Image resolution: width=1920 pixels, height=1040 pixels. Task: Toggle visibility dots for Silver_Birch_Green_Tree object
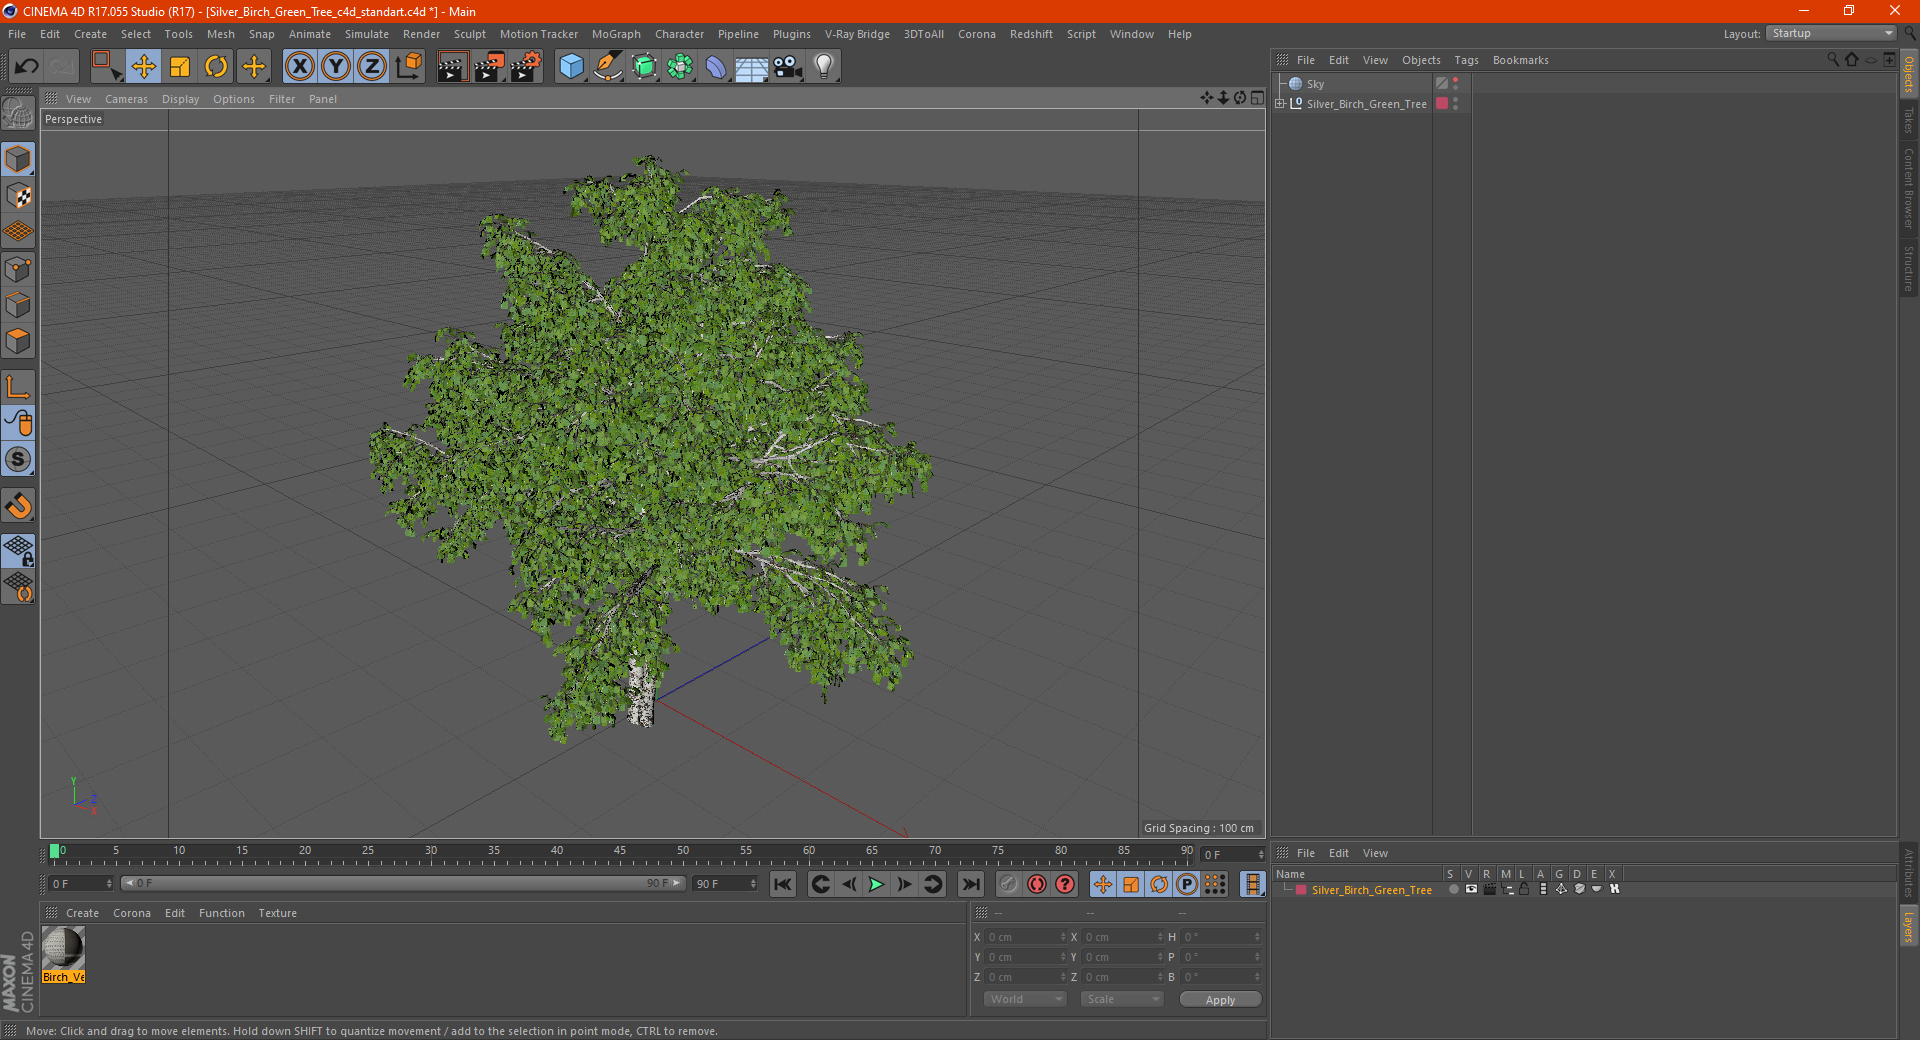click(x=1456, y=104)
